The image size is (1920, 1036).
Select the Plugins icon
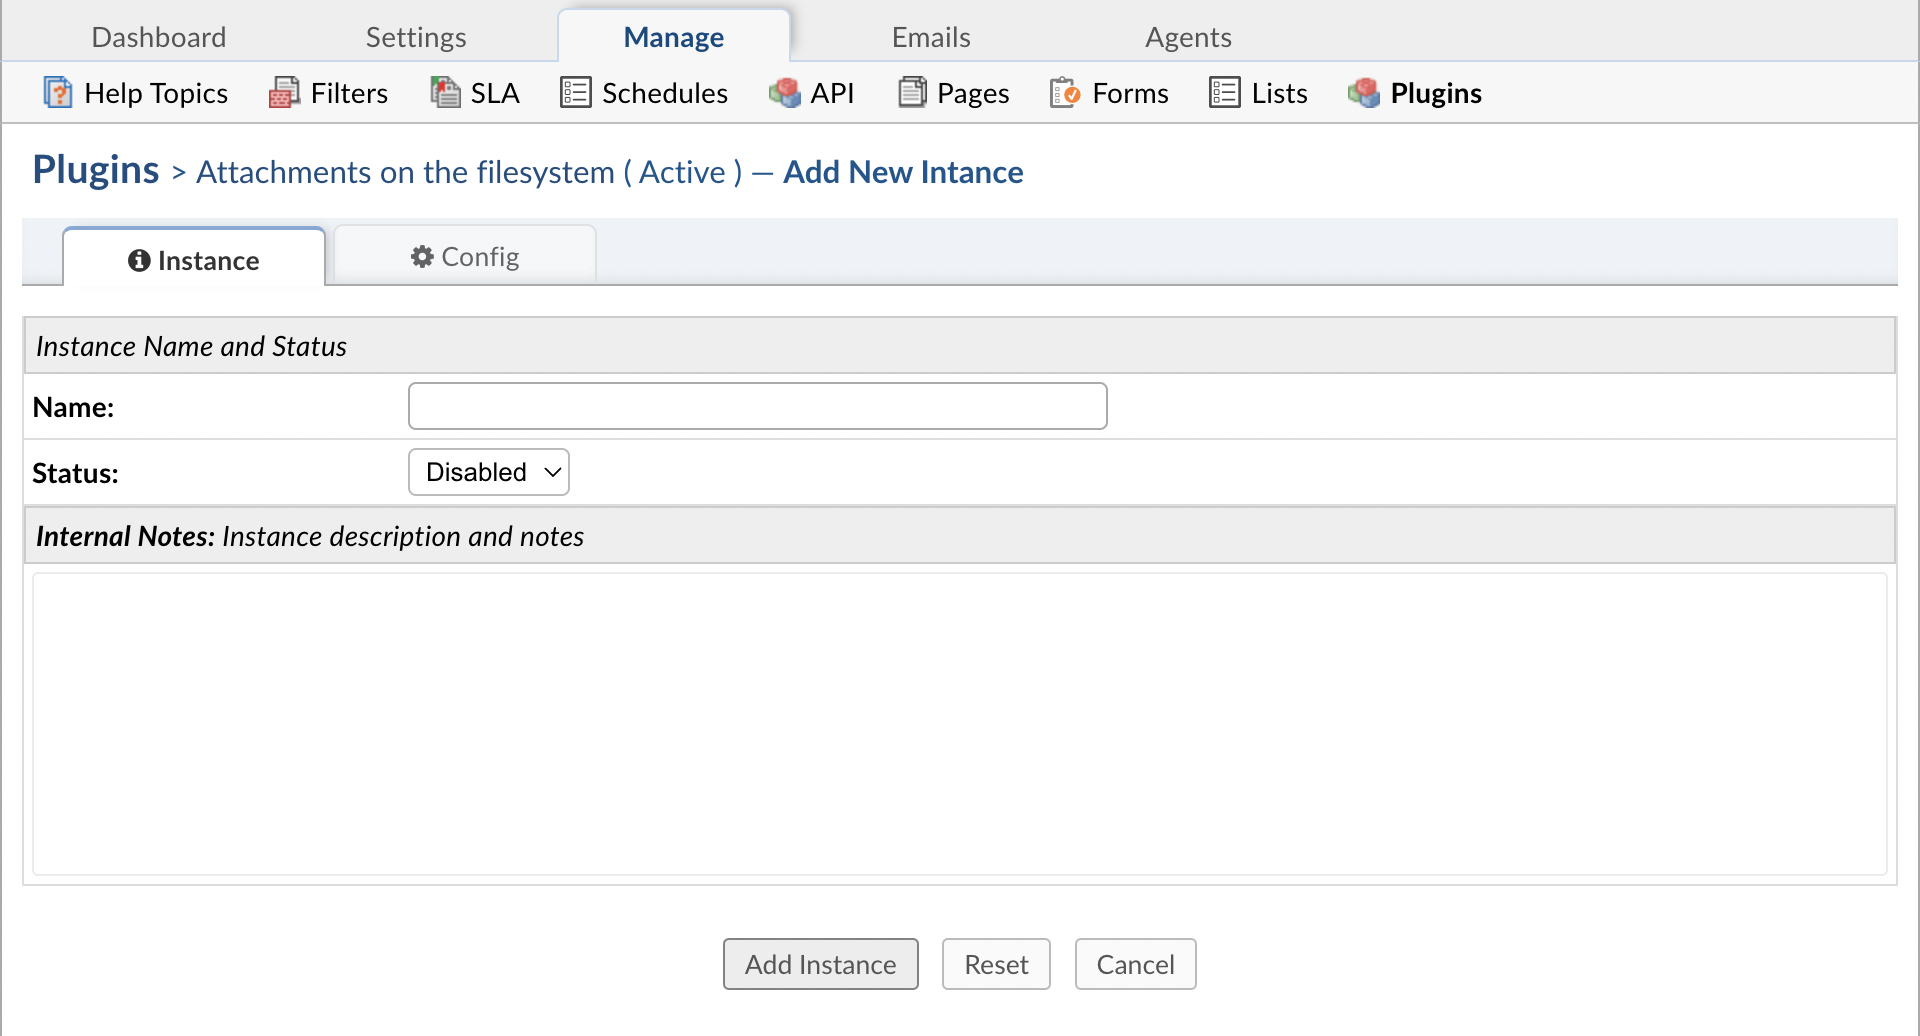1364,92
